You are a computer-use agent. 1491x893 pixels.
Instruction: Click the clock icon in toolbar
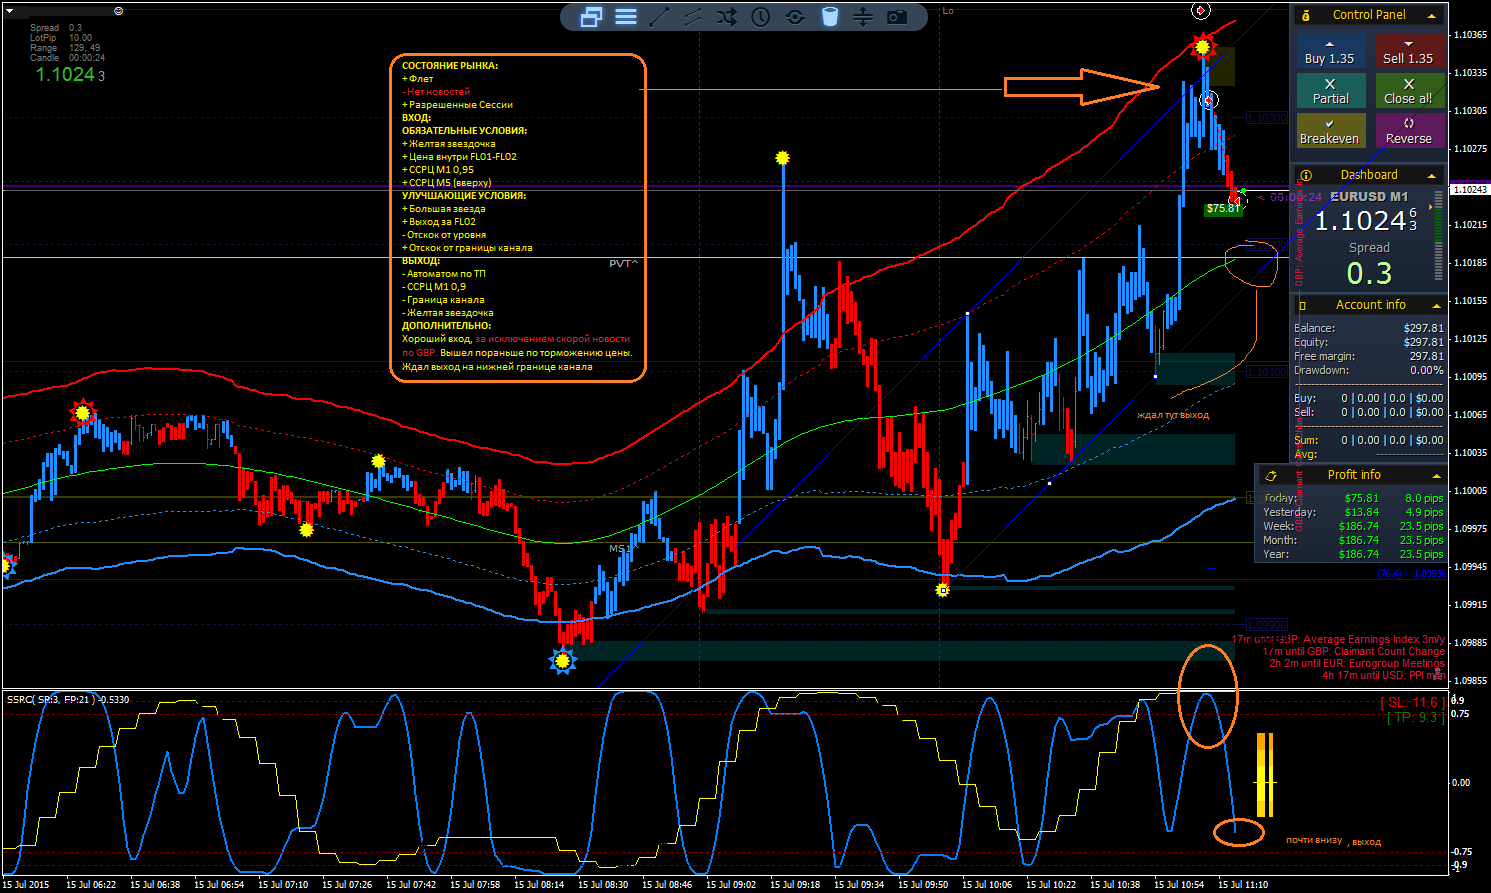click(761, 16)
